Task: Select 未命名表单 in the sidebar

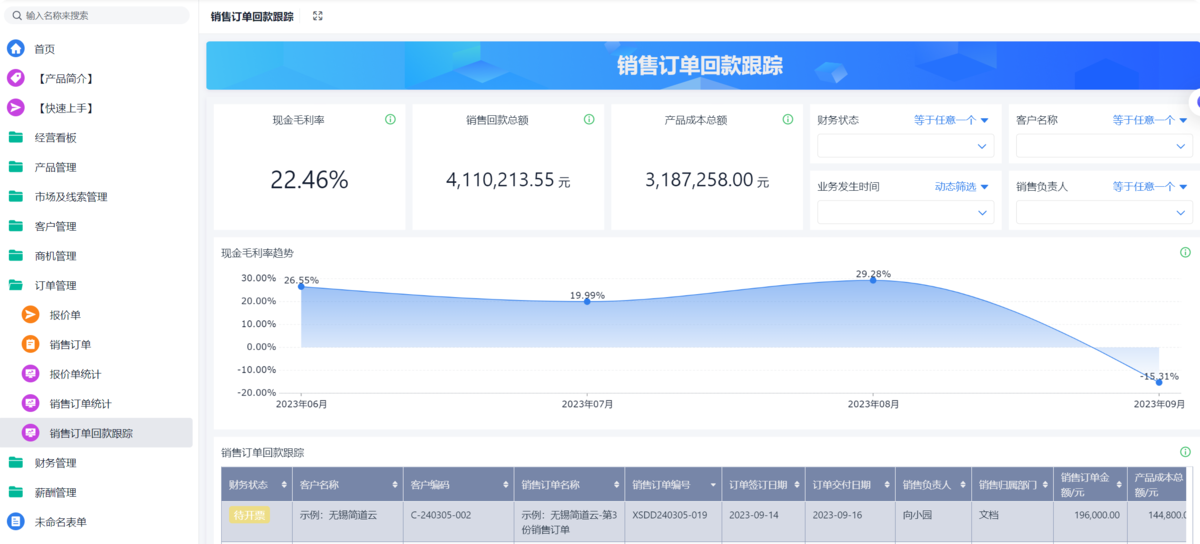Action: (x=60, y=522)
